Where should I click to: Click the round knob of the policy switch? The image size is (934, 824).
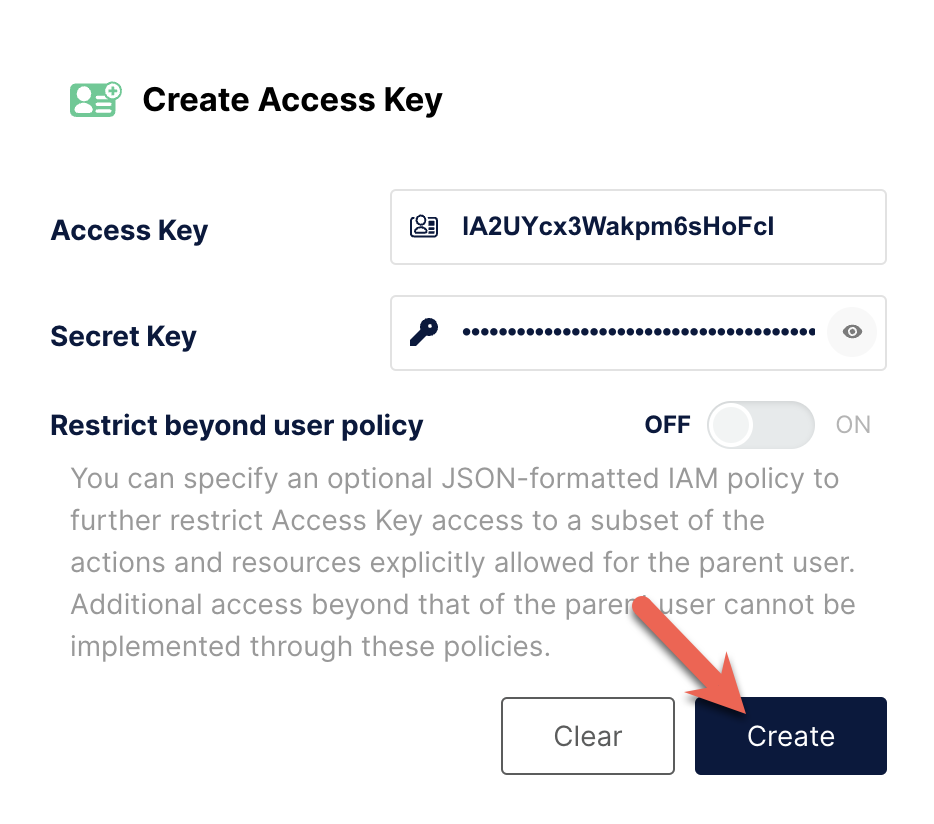(730, 425)
